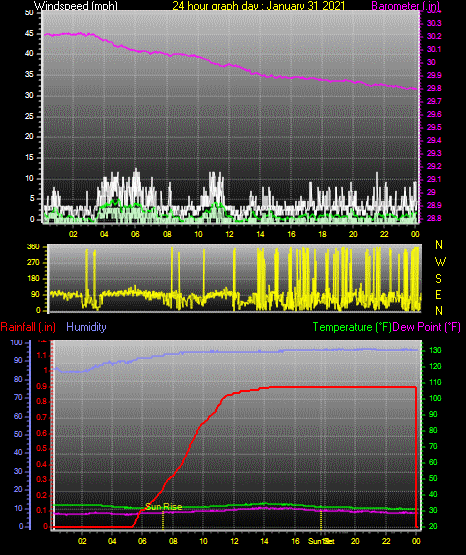466x555 pixels.
Task: Click the compass letter E beside direction chart
Action: (x=438, y=294)
